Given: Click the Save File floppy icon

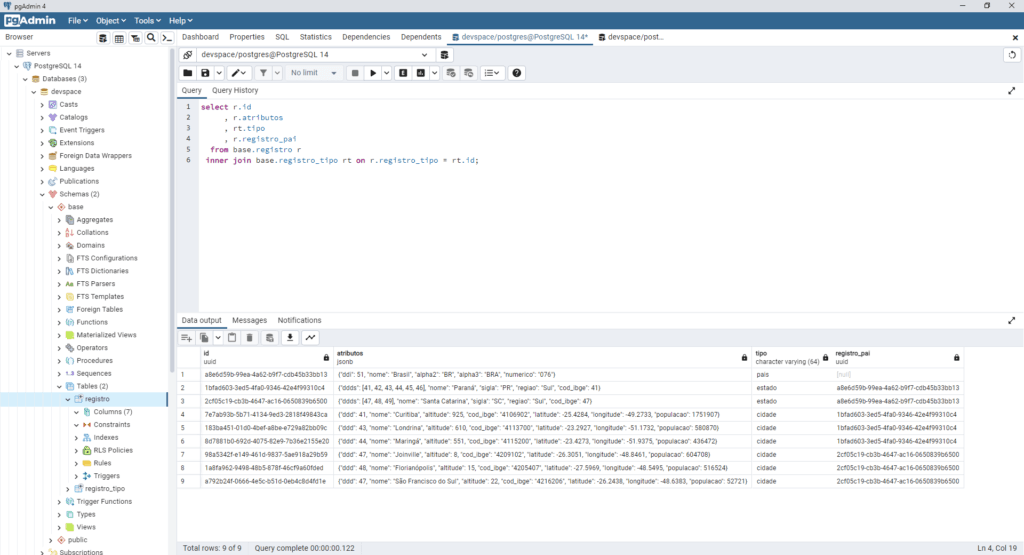Looking at the screenshot, I should tap(205, 73).
